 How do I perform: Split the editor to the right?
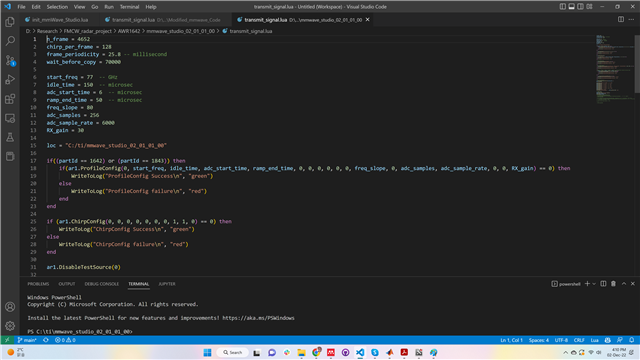(x=620, y=20)
